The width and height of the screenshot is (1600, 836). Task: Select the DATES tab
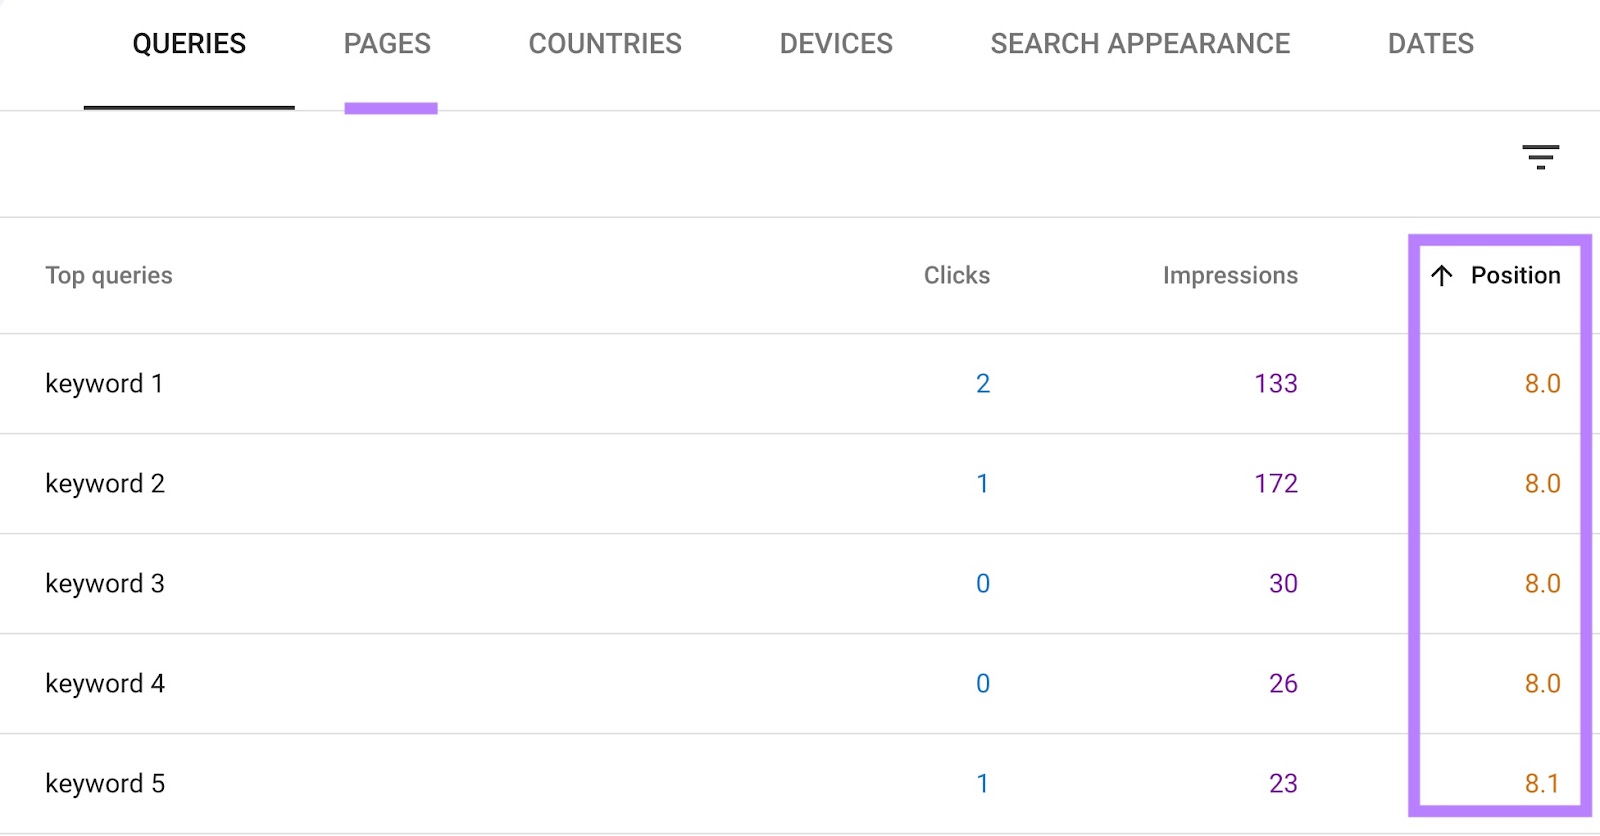click(x=1430, y=43)
